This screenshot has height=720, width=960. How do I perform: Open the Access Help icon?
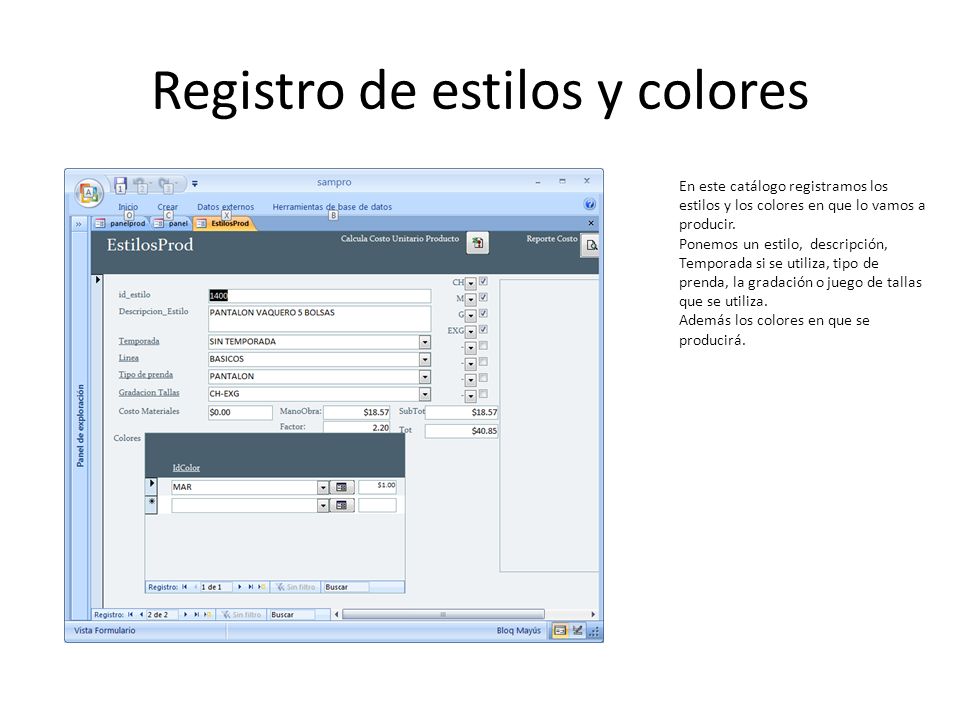[x=590, y=204]
